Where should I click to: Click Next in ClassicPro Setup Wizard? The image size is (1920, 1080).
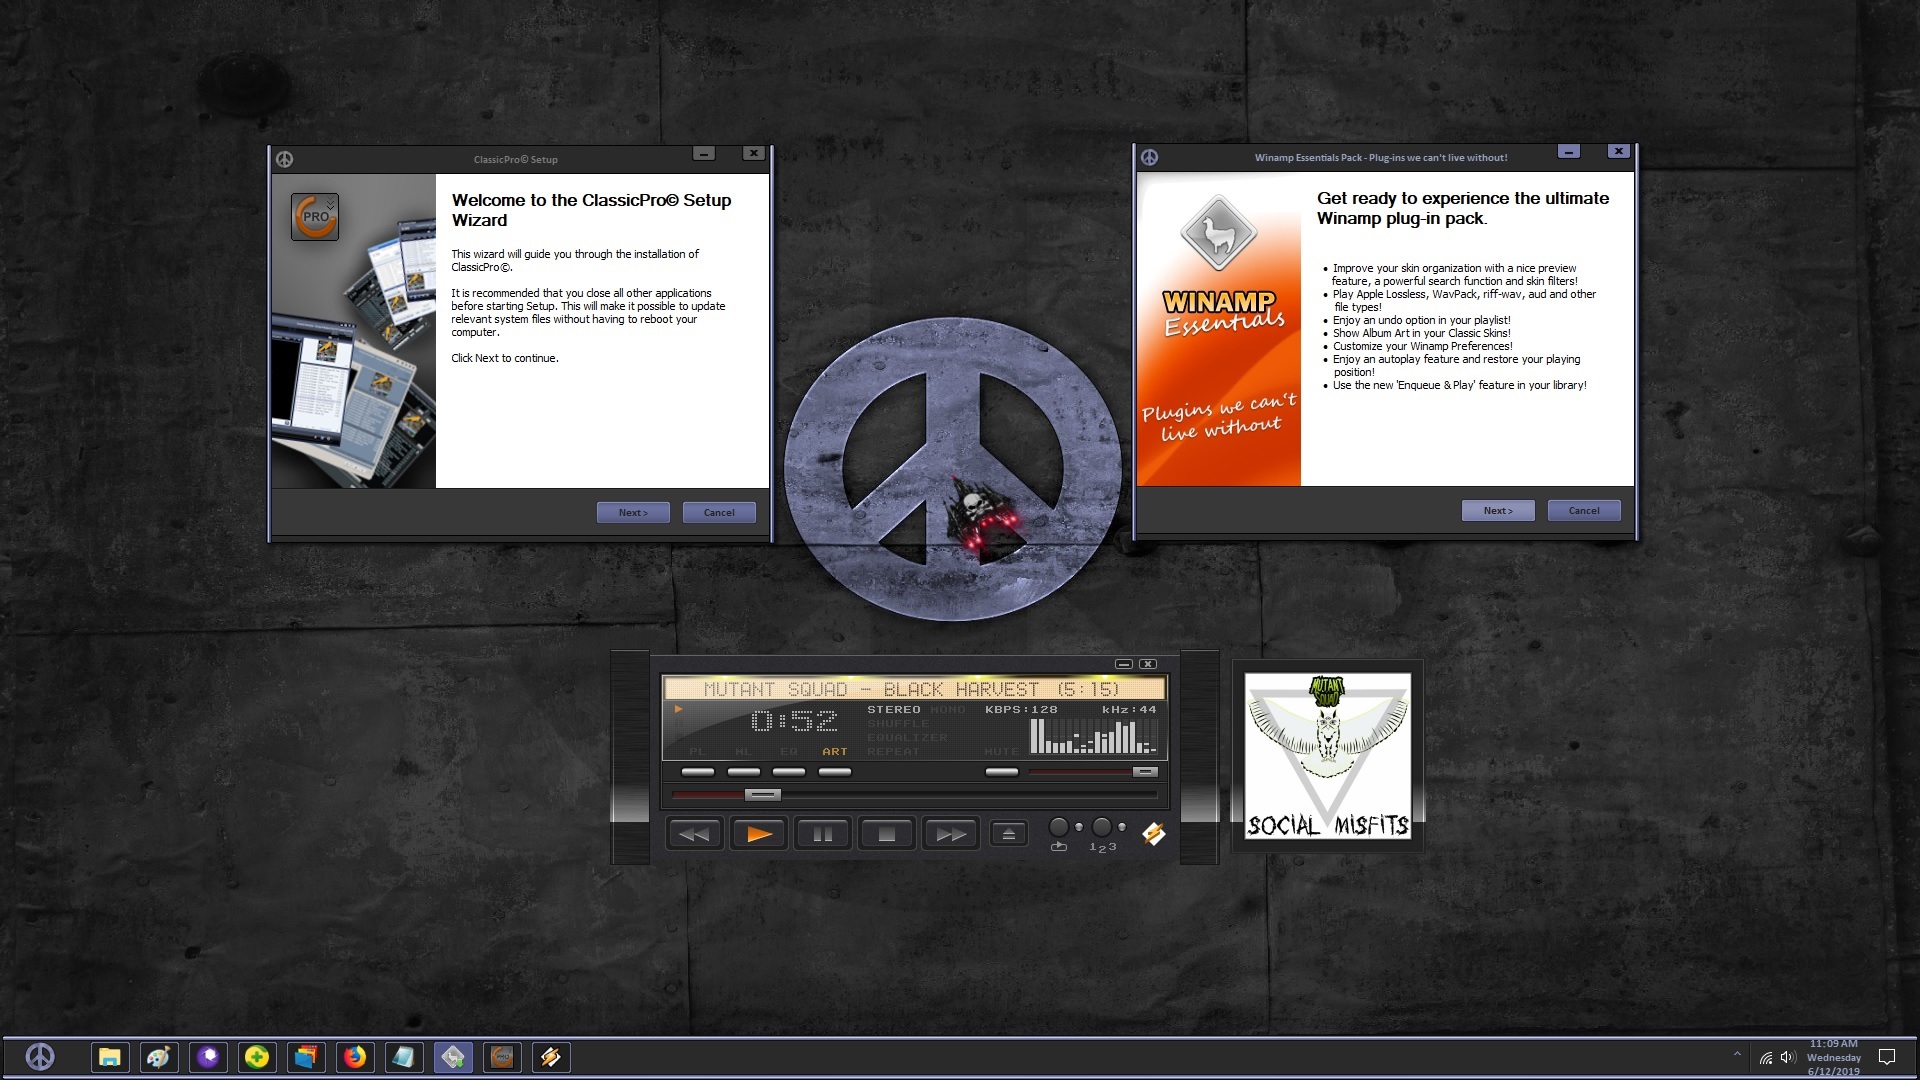(x=633, y=512)
